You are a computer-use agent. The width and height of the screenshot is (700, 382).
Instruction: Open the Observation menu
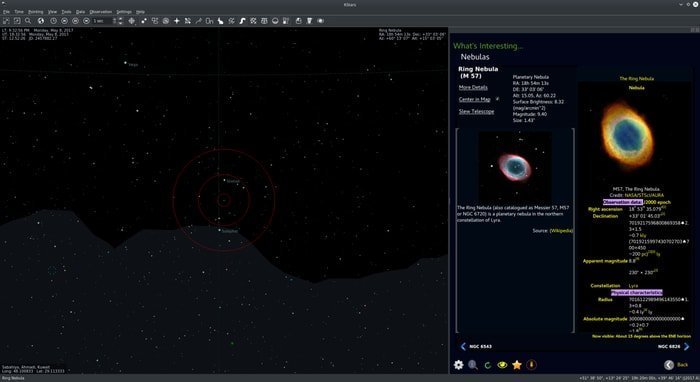[100, 12]
